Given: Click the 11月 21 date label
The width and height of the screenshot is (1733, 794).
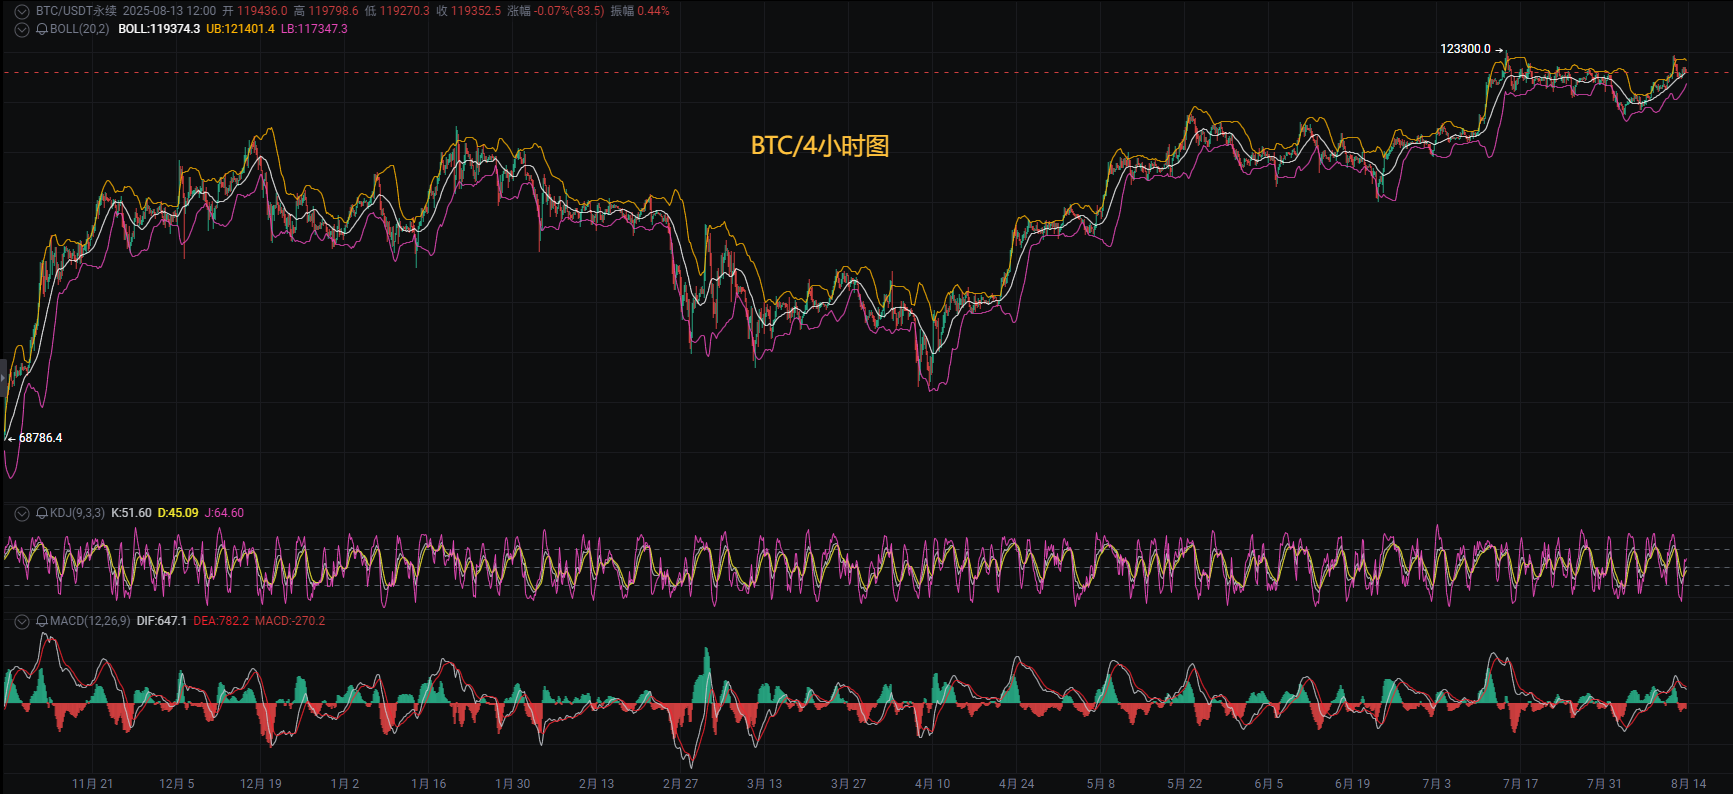Looking at the screenshot, I should click(92, 784).
